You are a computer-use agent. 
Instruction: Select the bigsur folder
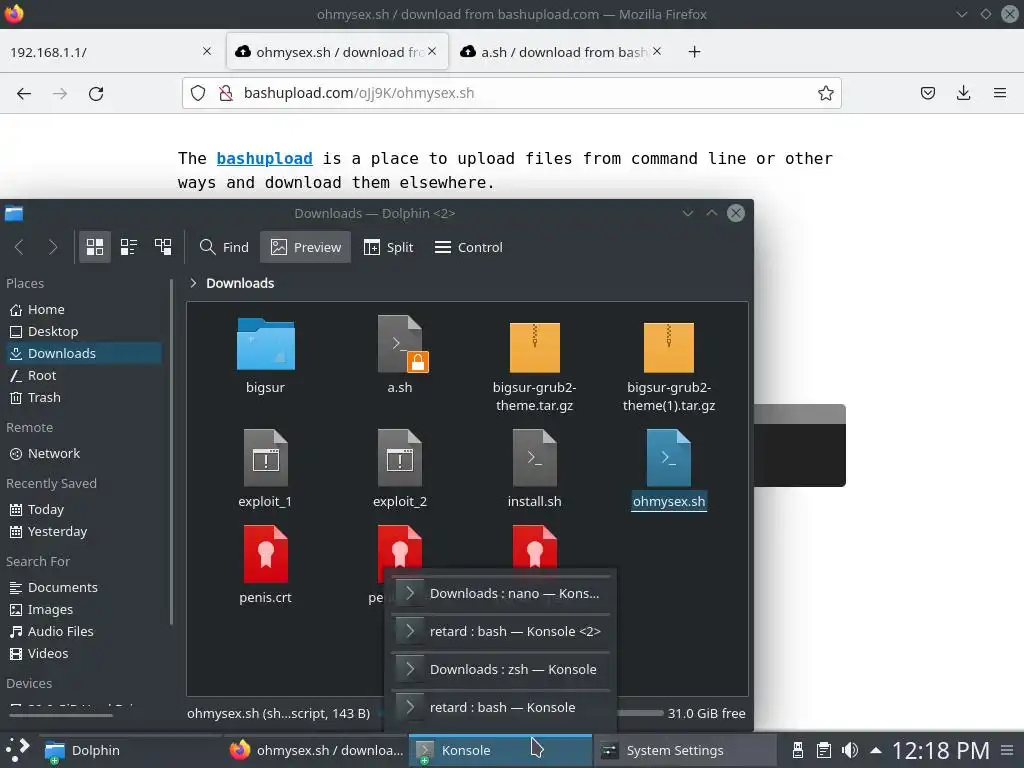265,357
